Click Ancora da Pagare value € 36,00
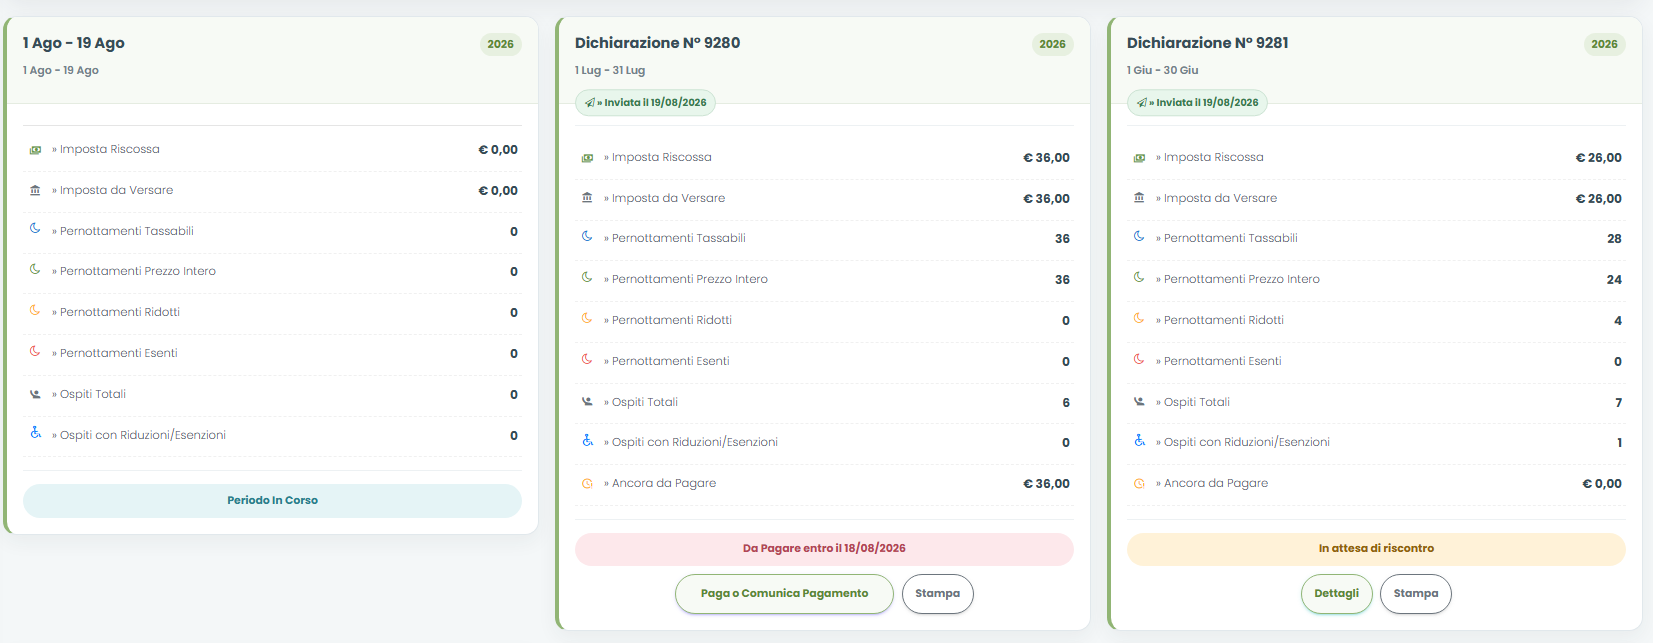 (1046, 484)
